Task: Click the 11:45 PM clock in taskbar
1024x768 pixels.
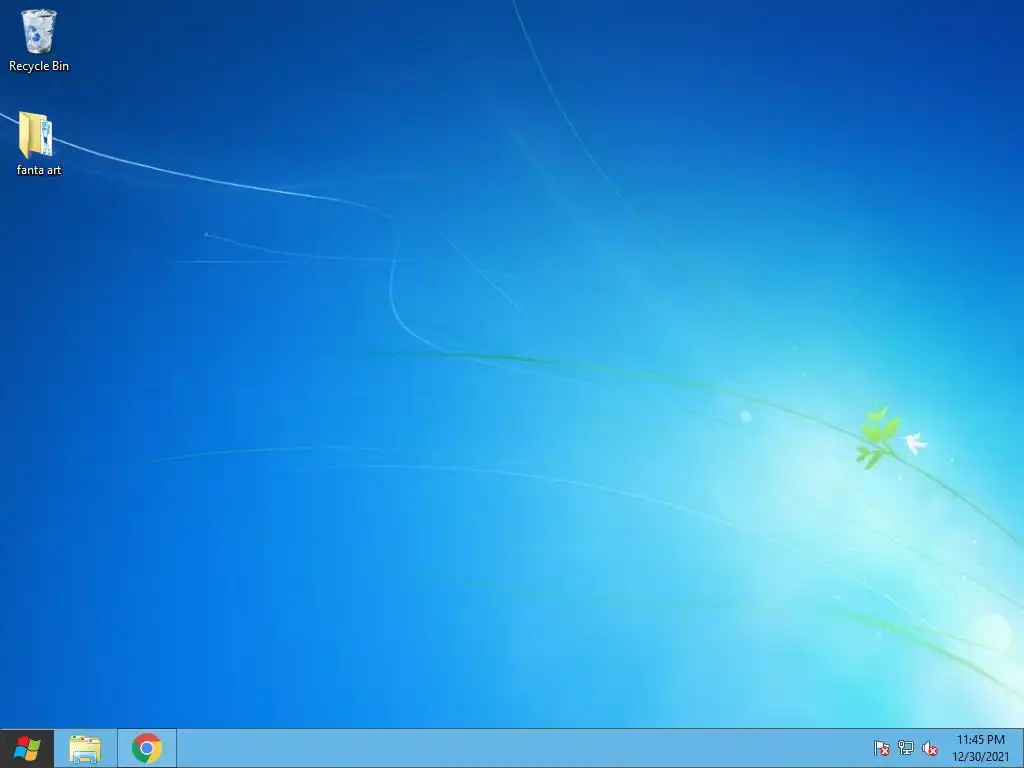Action: (x=980, y=740)
